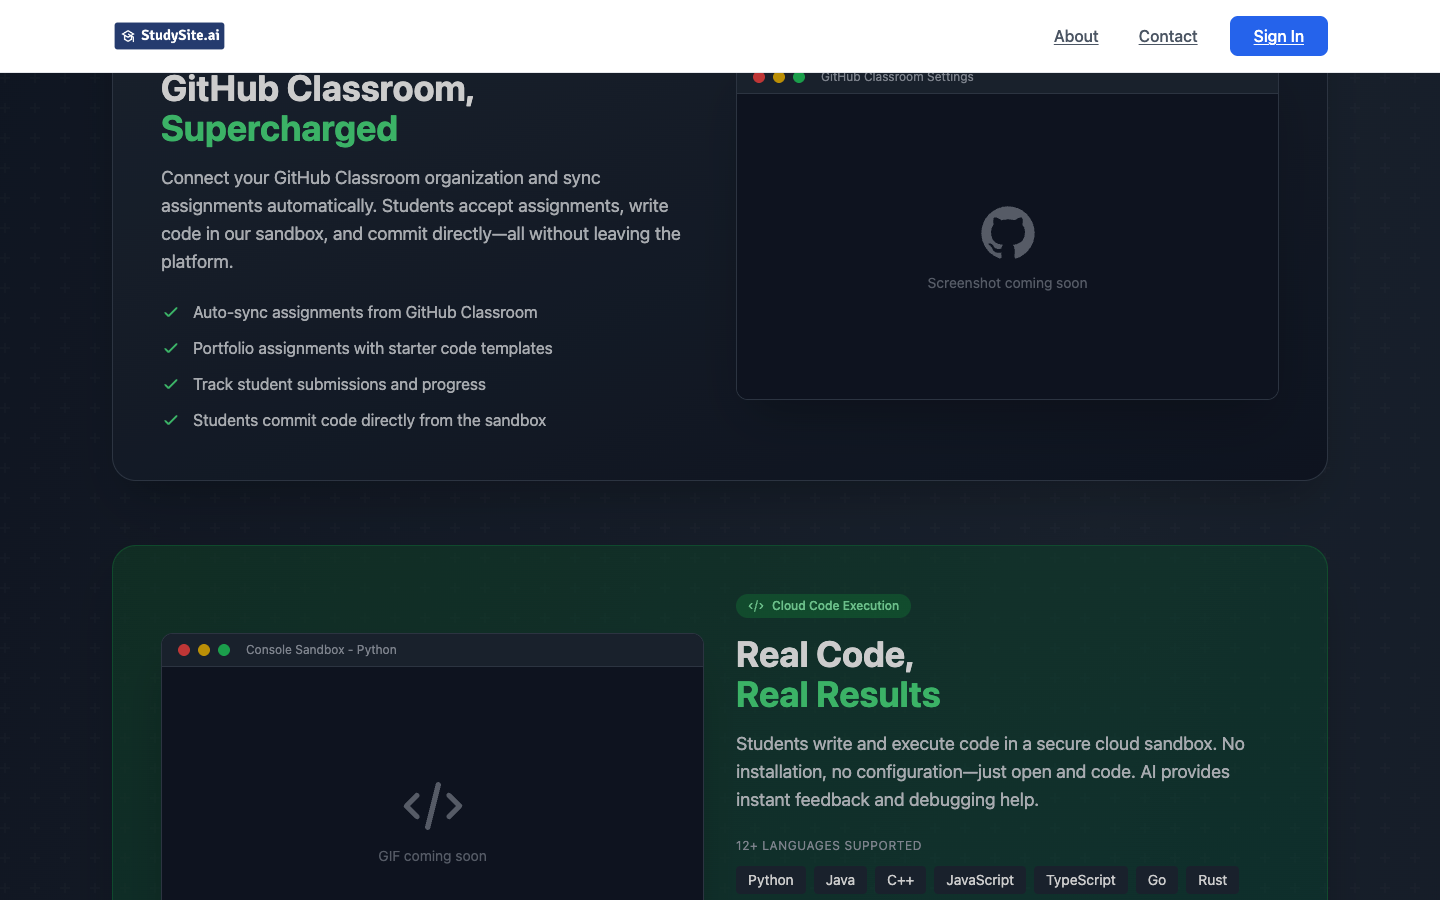Select the TypeScript language tag
The width and height of the screenshot is (1440, 900).
click(1080, 880)
